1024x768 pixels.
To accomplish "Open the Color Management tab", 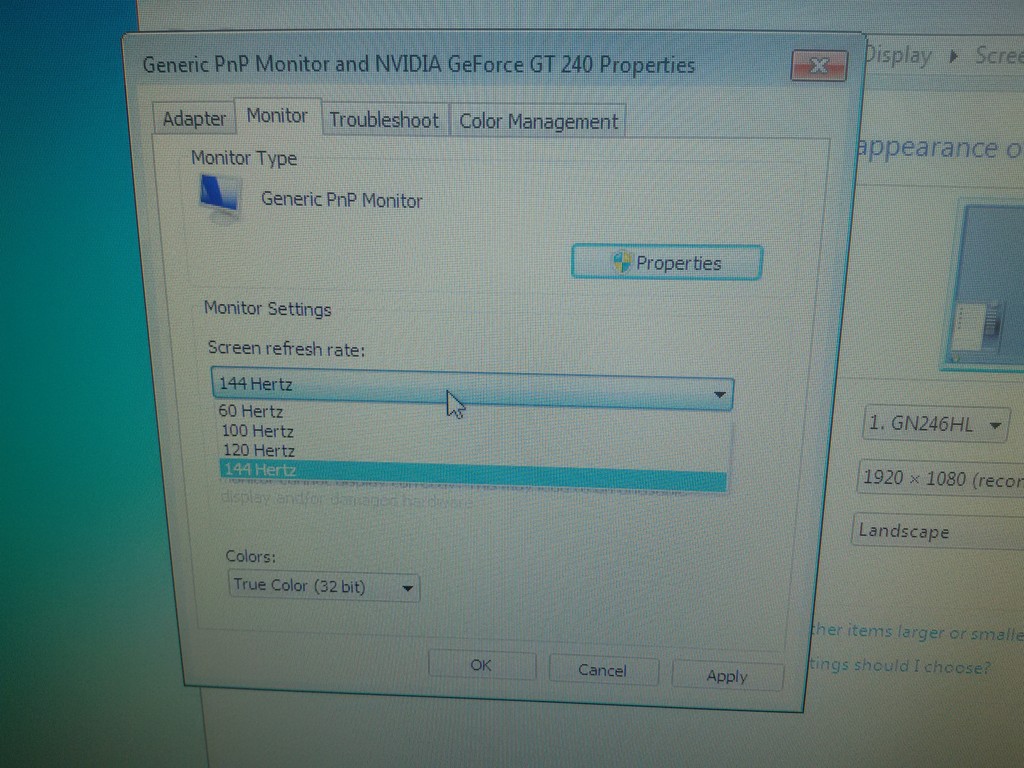I will [x=538, y=121].
